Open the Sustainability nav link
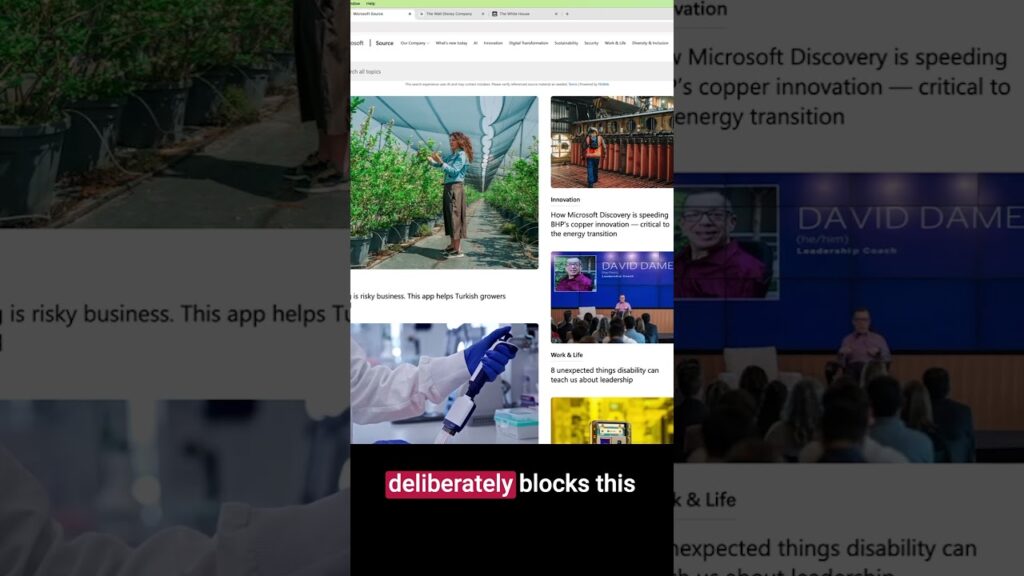1024x576 pixels. point(566,43)
